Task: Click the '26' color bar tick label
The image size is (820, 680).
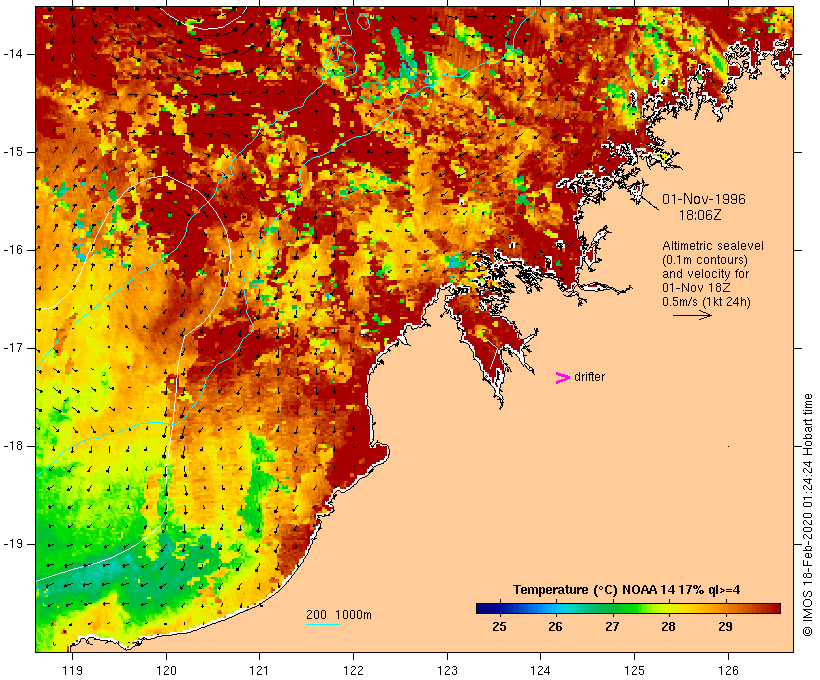Action: [x=555, y=627]
